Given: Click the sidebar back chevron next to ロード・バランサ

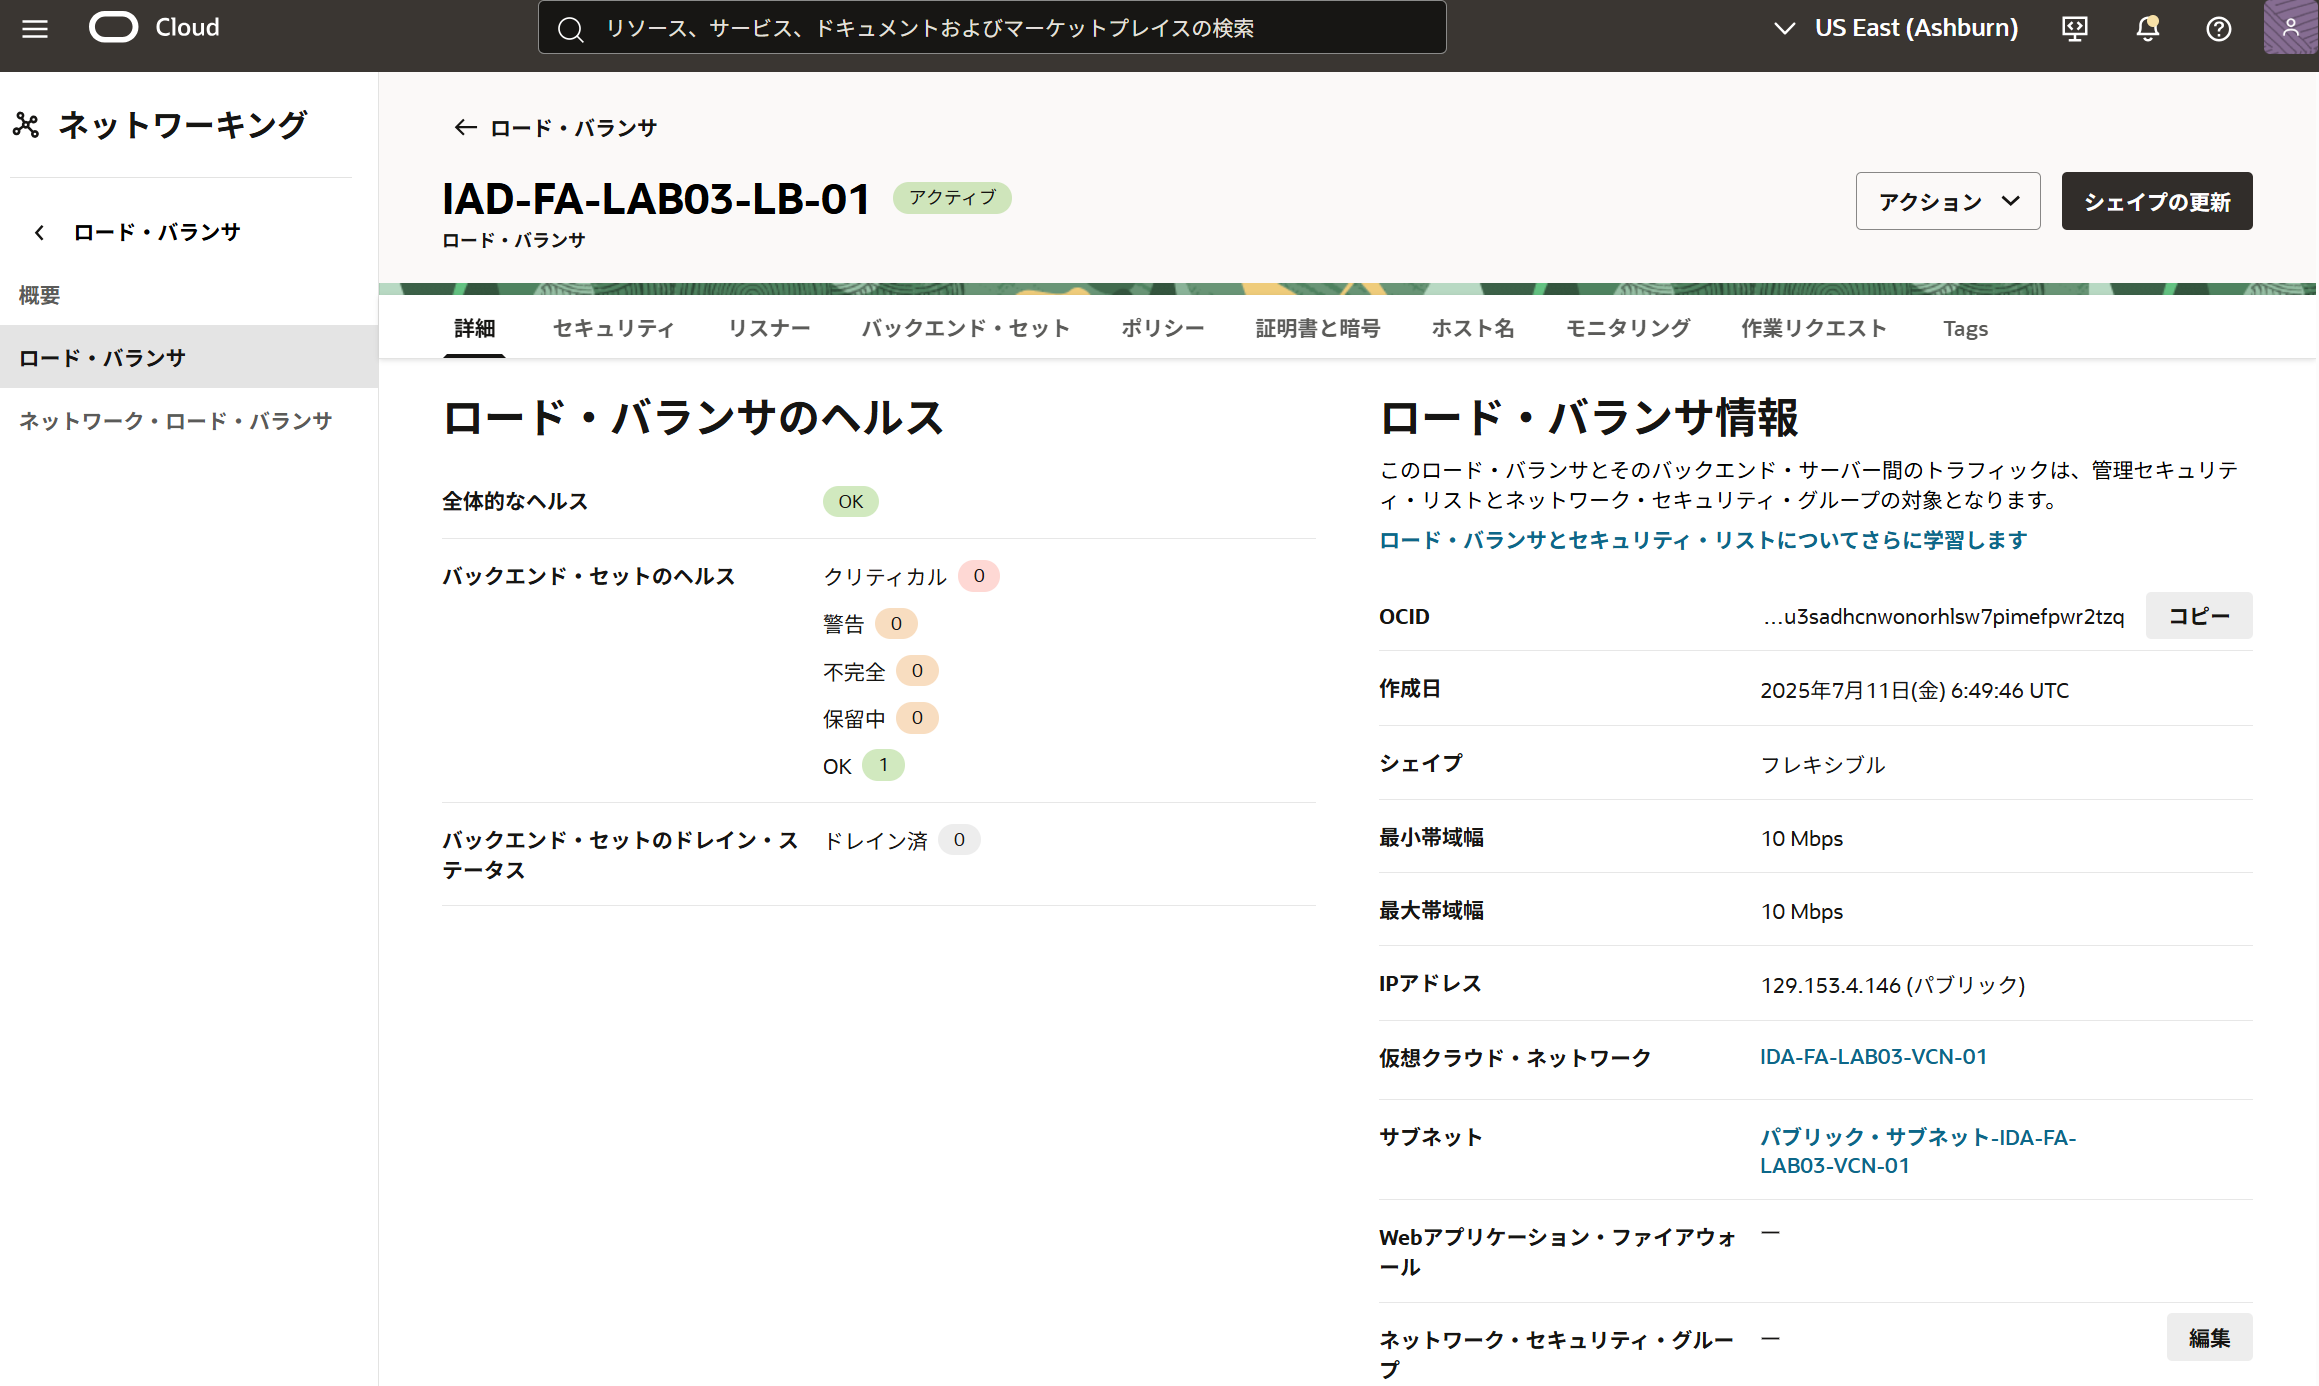Looking at the screenshot, I should 39,232.
